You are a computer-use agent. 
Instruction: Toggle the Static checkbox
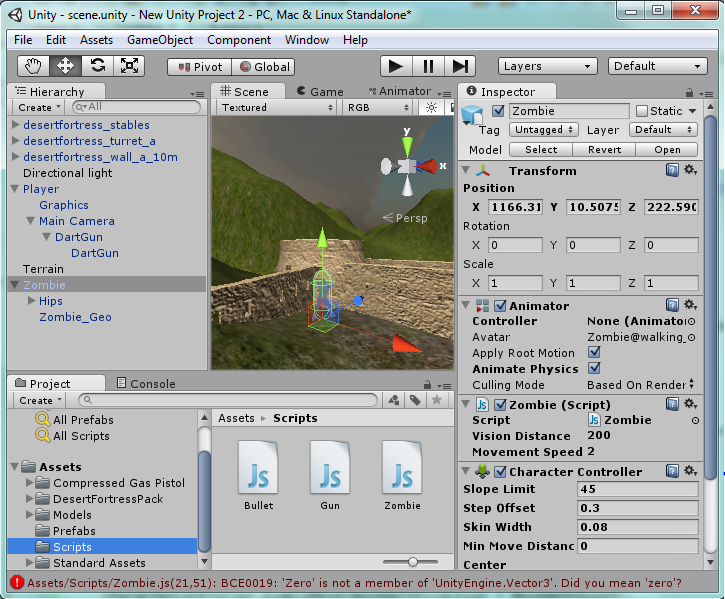coord(642,111)
